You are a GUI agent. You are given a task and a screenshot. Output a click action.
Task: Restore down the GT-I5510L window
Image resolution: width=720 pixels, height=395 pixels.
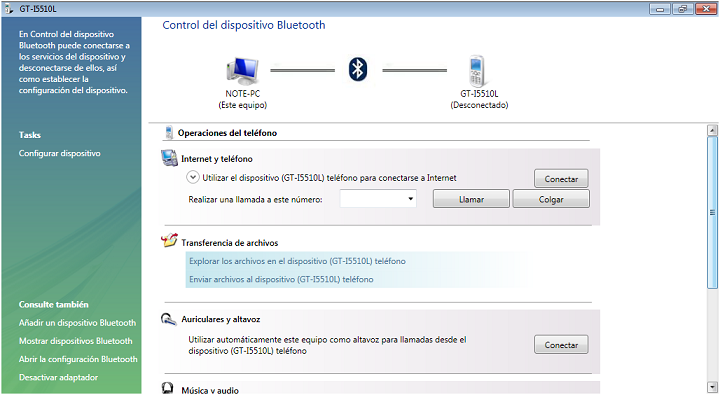tap(683, 9)
